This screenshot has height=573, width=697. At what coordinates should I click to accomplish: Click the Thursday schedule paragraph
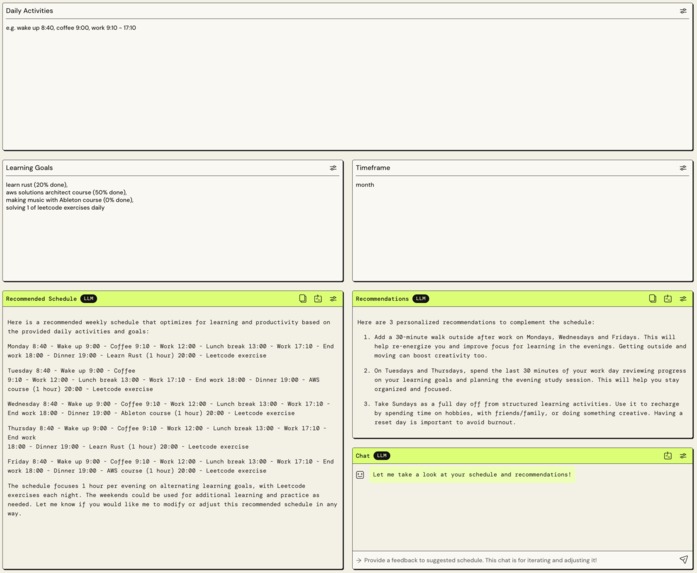[x=167, y=437]
